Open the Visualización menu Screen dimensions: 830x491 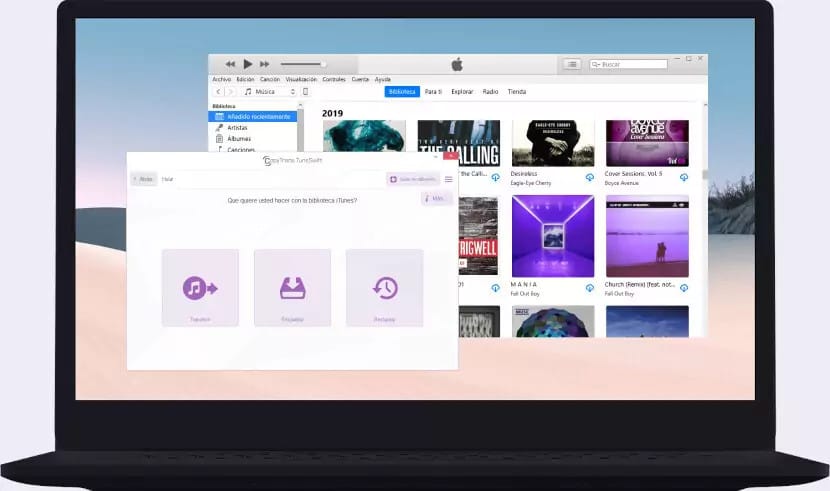tap(301, 79)
